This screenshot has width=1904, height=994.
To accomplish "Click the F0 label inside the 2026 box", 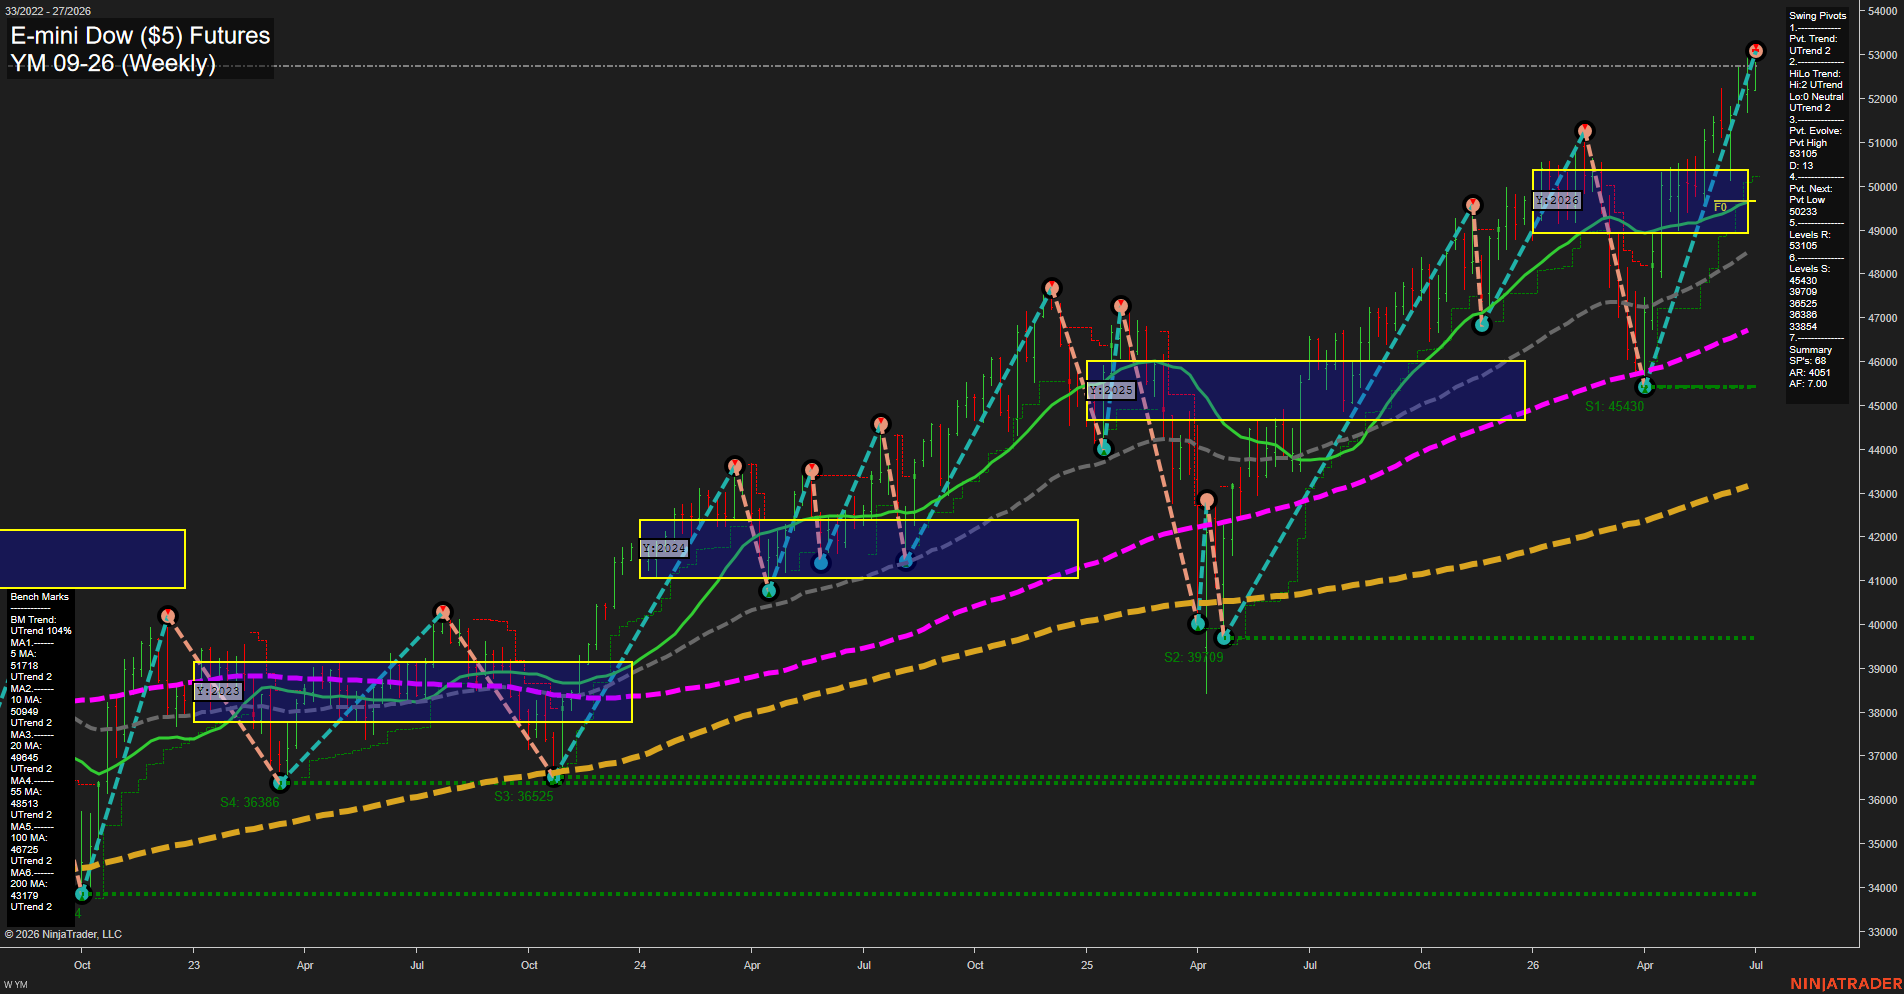I will pyautogui.click(x=1720, y=207).
